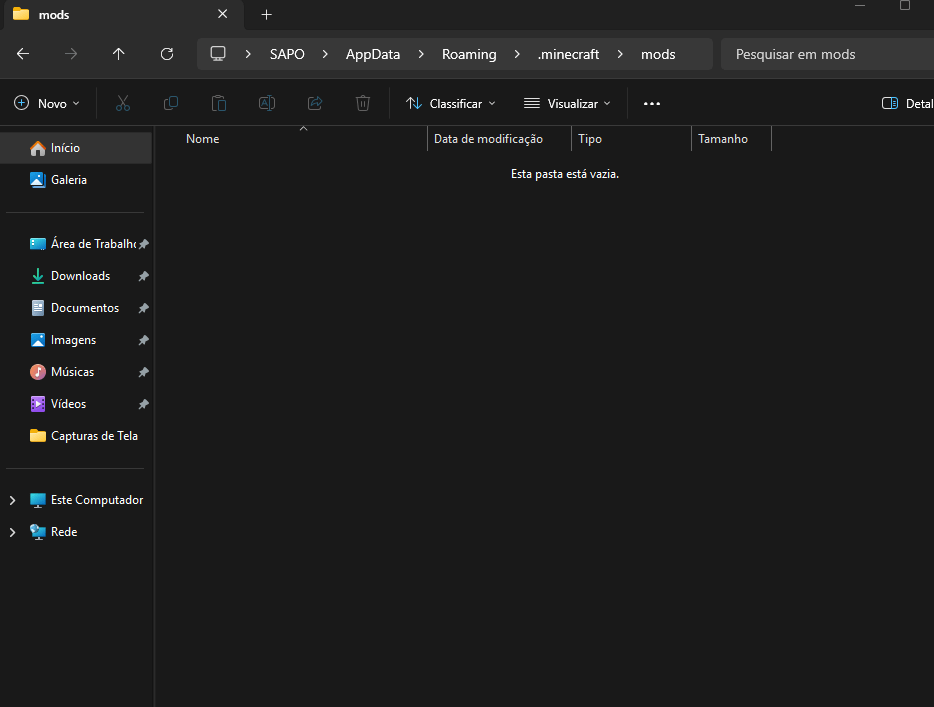Open the three-dots more options menu
This screenshot has width=934, height=707.
point(652,104)
